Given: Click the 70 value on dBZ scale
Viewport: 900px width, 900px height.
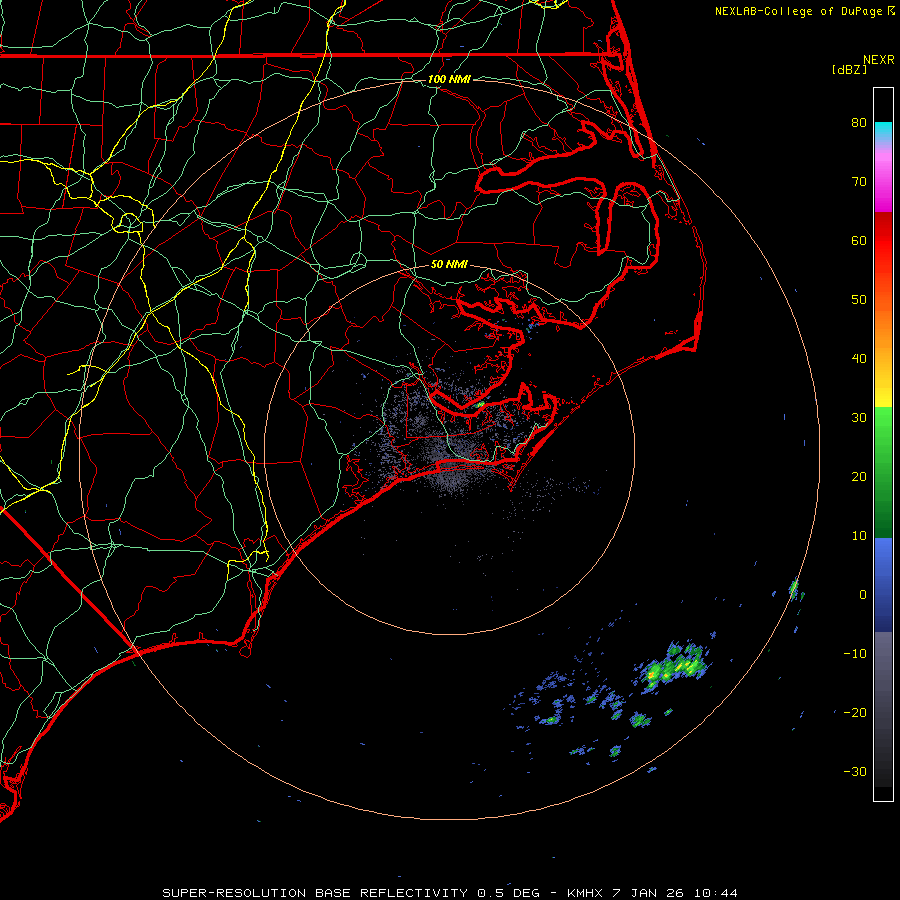Looking at the screenshot, I should [x=859, y=182].
